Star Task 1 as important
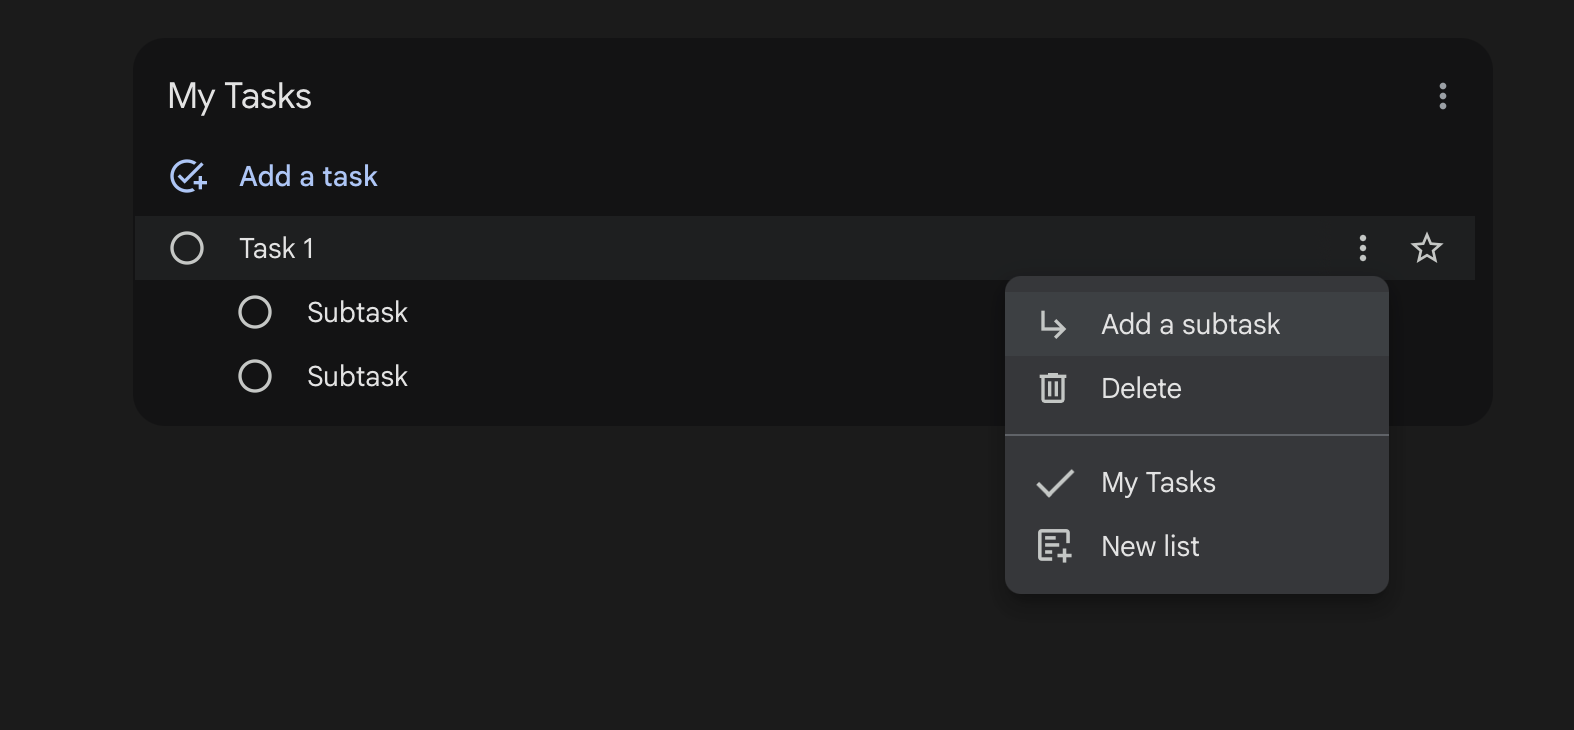 tap(1426, 248)
